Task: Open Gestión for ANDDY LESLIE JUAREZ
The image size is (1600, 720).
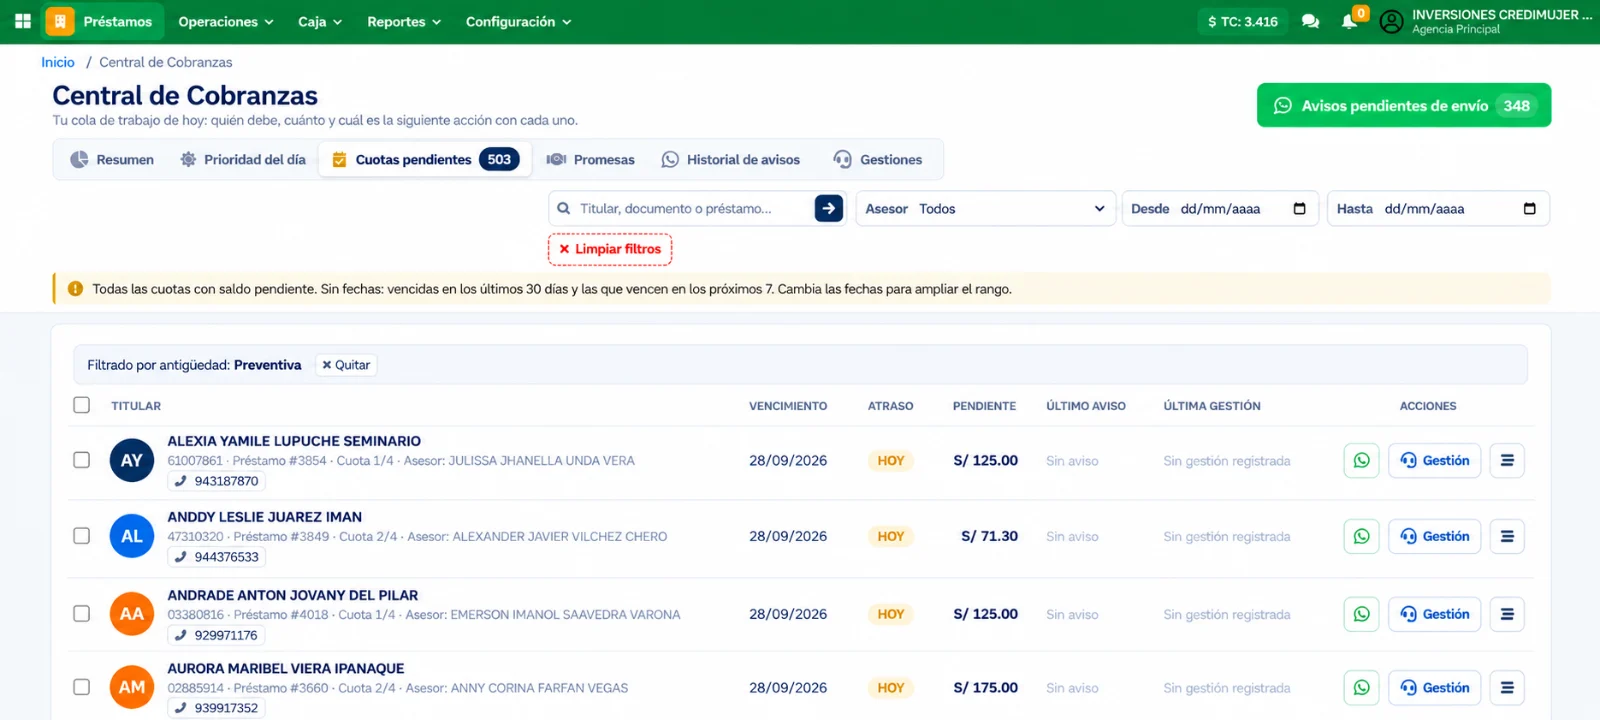Action: 1434,537
